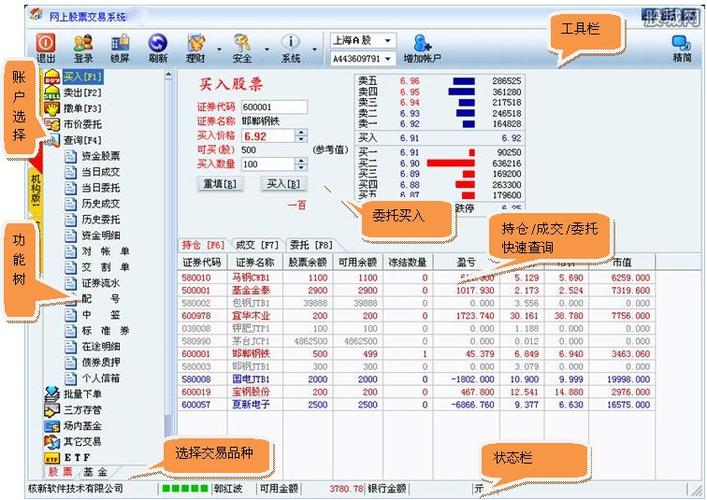Viewport: 707px width, 500px height.
Task: Click the 登录 login toolbar icon
Action: coord(83,48)
